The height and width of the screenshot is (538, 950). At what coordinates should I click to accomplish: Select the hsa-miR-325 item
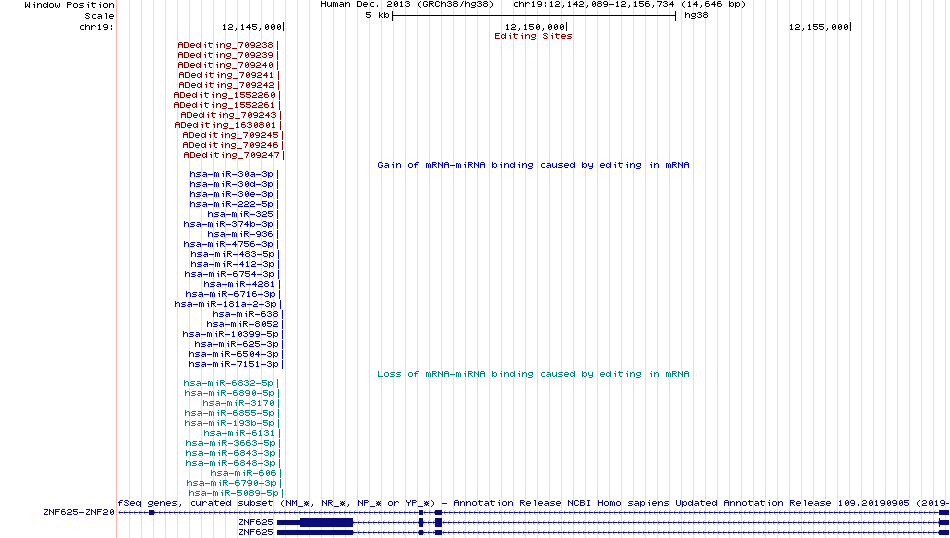[241, 214]
